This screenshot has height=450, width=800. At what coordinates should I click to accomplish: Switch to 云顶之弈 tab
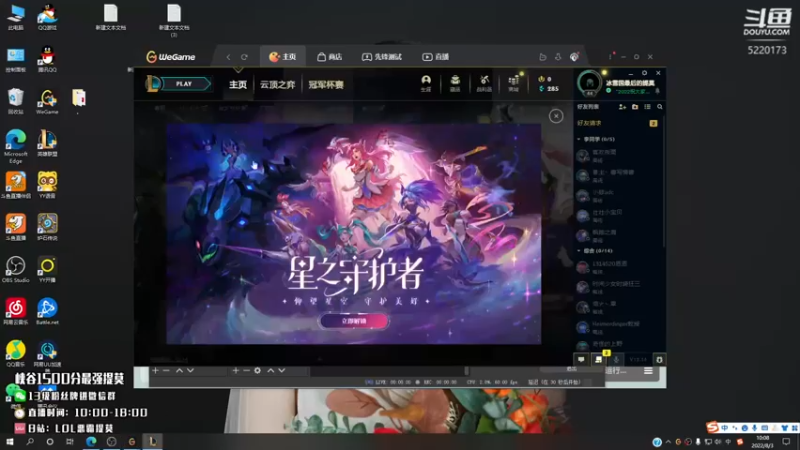click(x=278, y=85)
